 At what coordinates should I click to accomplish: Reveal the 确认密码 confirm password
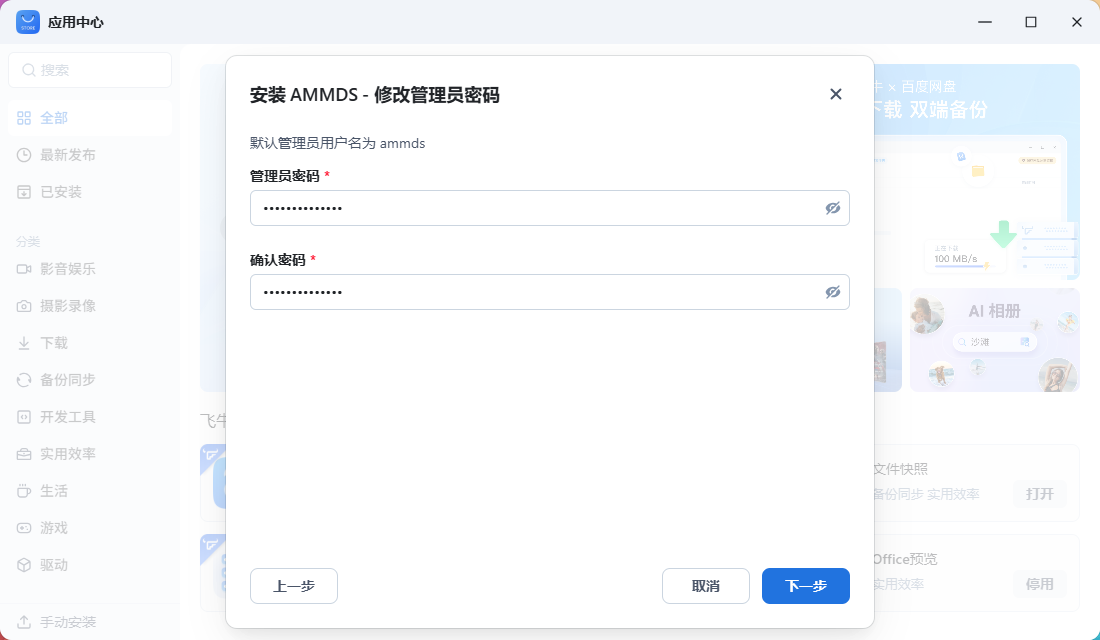point(833,292)
